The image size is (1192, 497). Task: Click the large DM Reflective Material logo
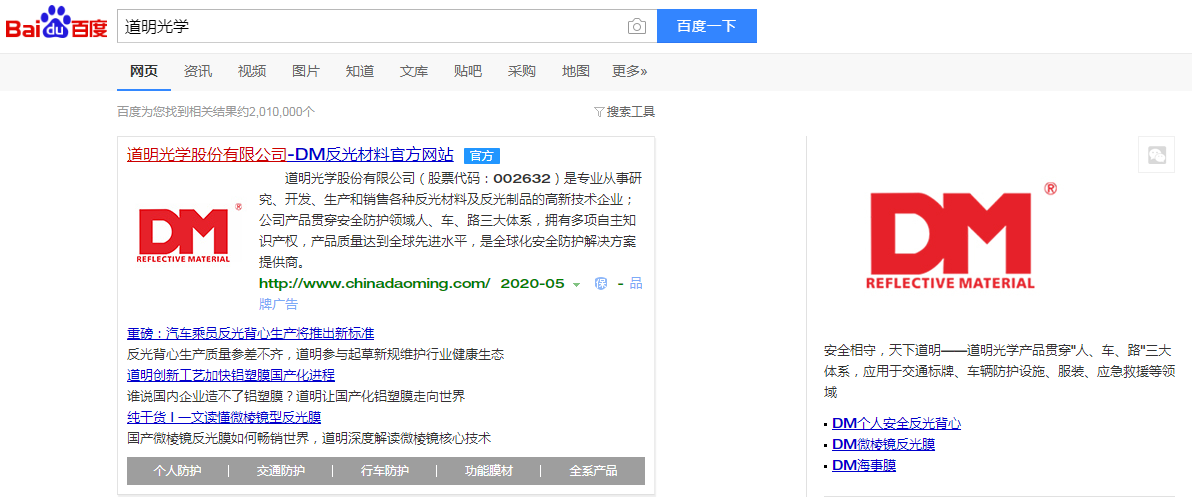[x=961, y=236]
